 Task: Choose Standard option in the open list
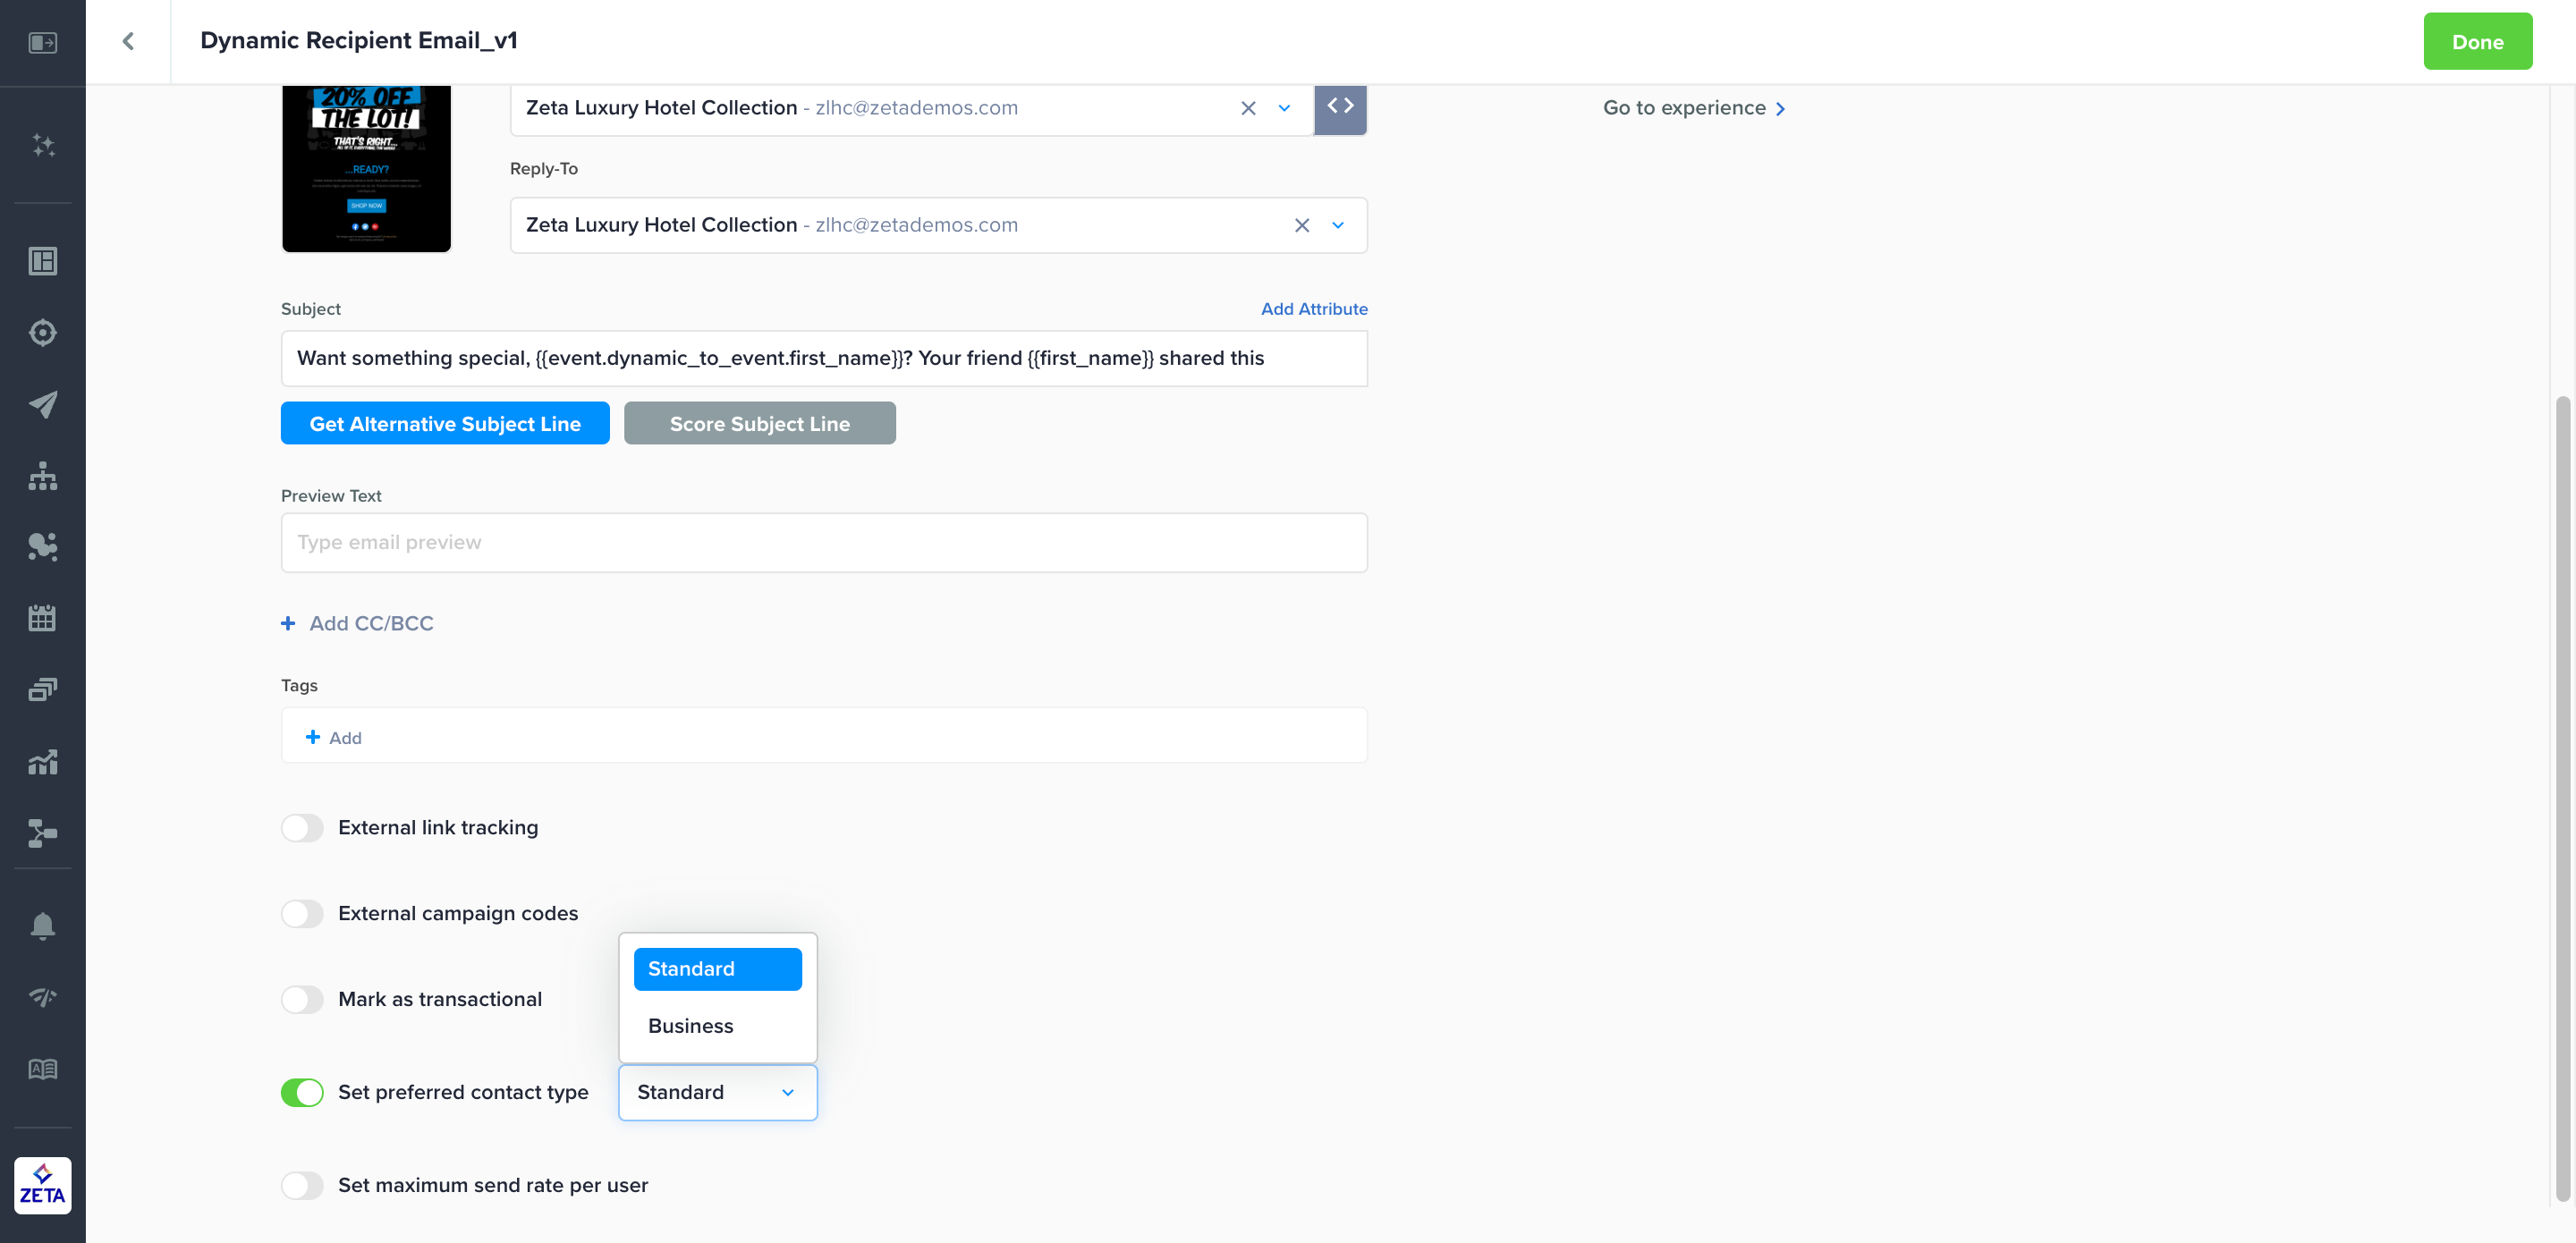point(717,969)
